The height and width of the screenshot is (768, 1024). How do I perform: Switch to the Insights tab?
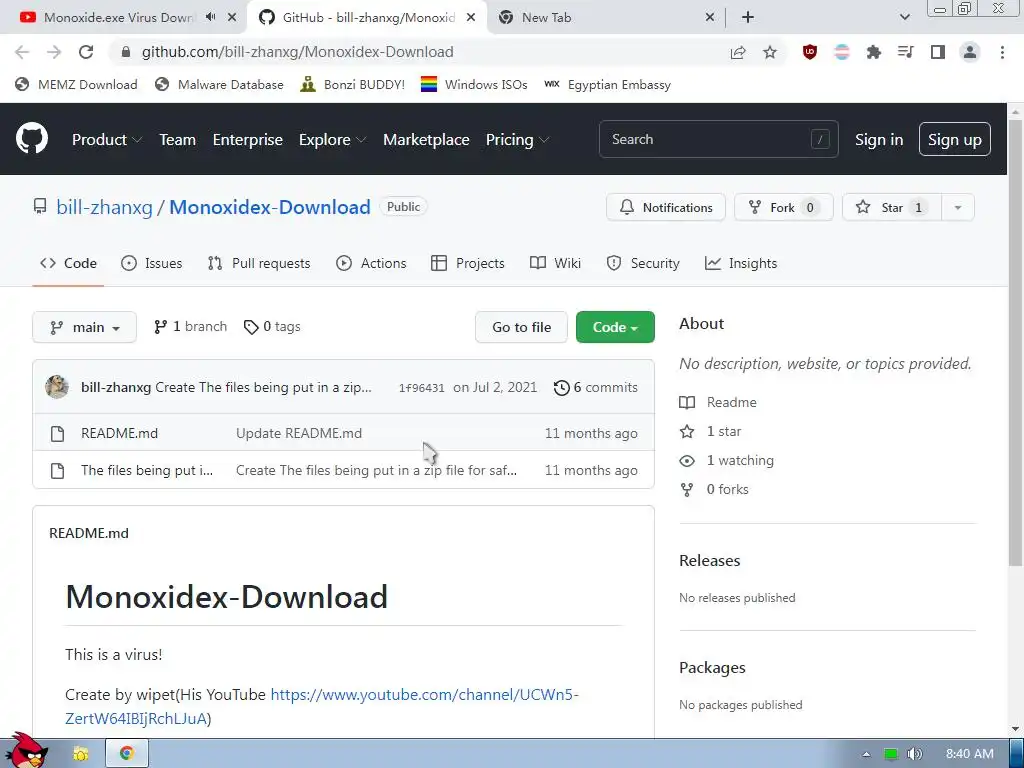[741, 263]
